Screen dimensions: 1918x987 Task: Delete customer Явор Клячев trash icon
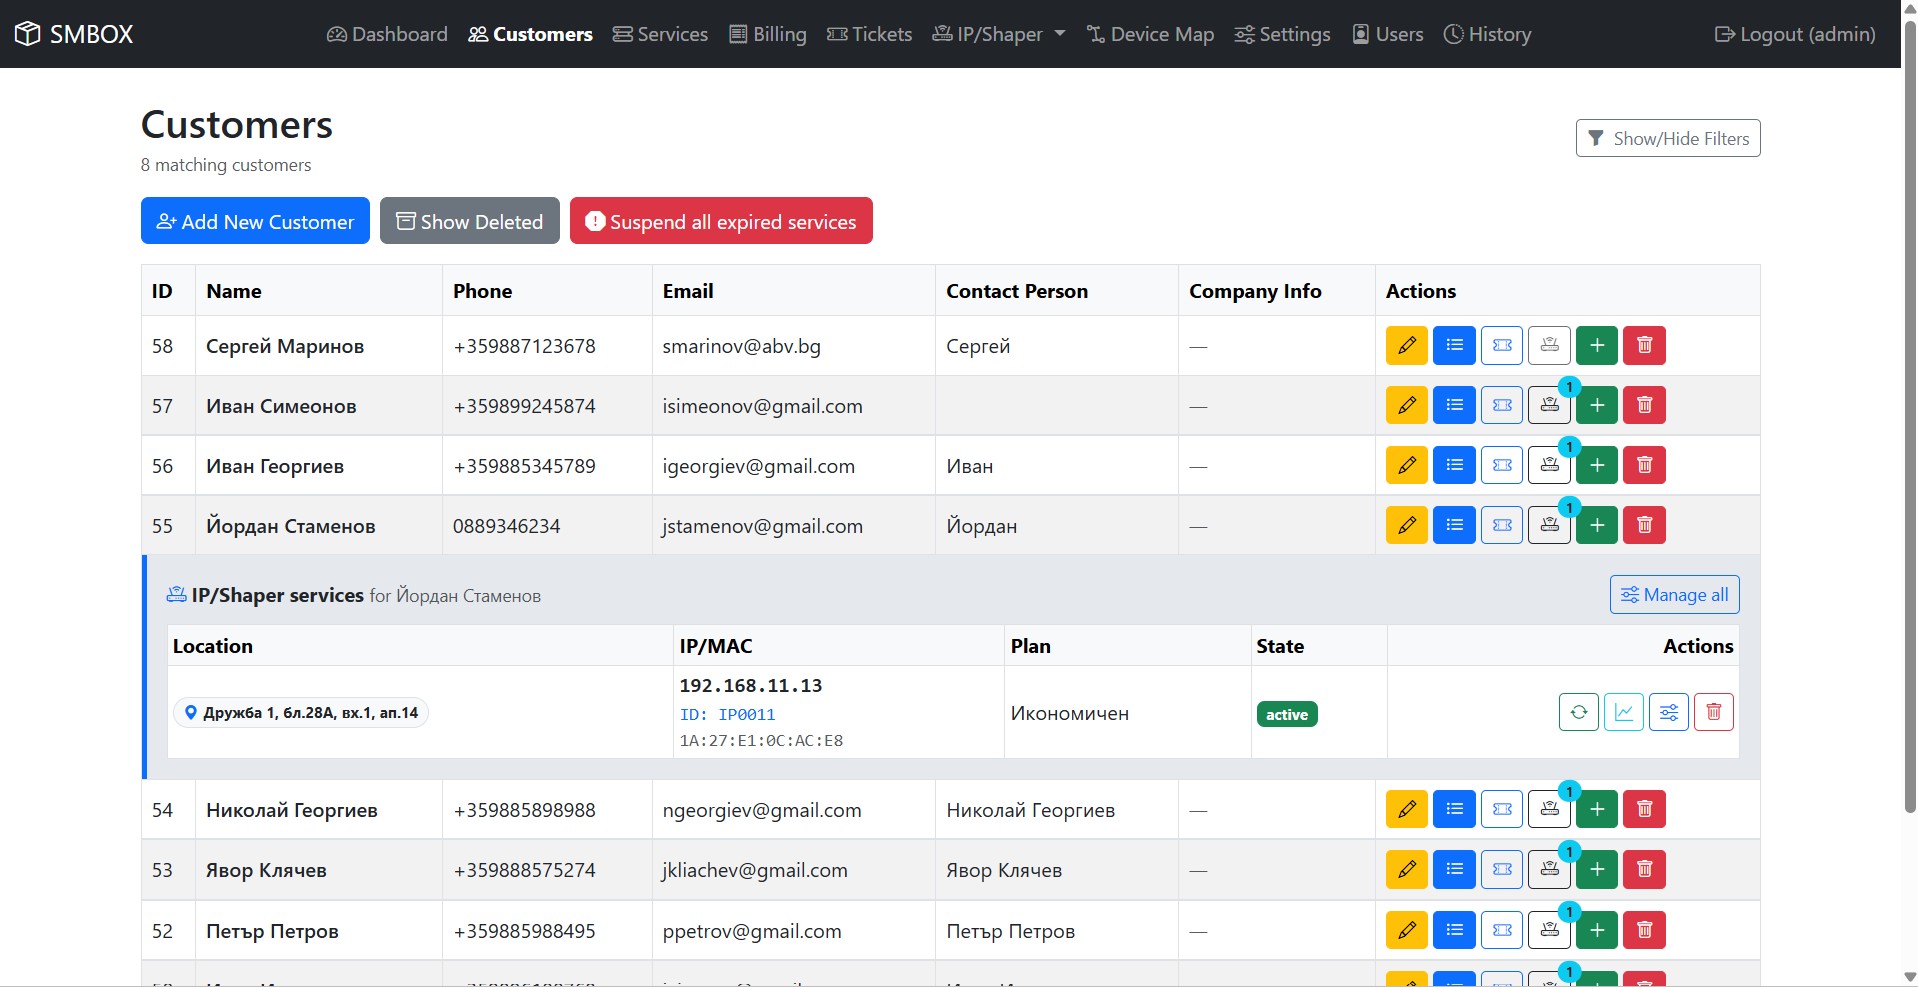click(1644, 869)
